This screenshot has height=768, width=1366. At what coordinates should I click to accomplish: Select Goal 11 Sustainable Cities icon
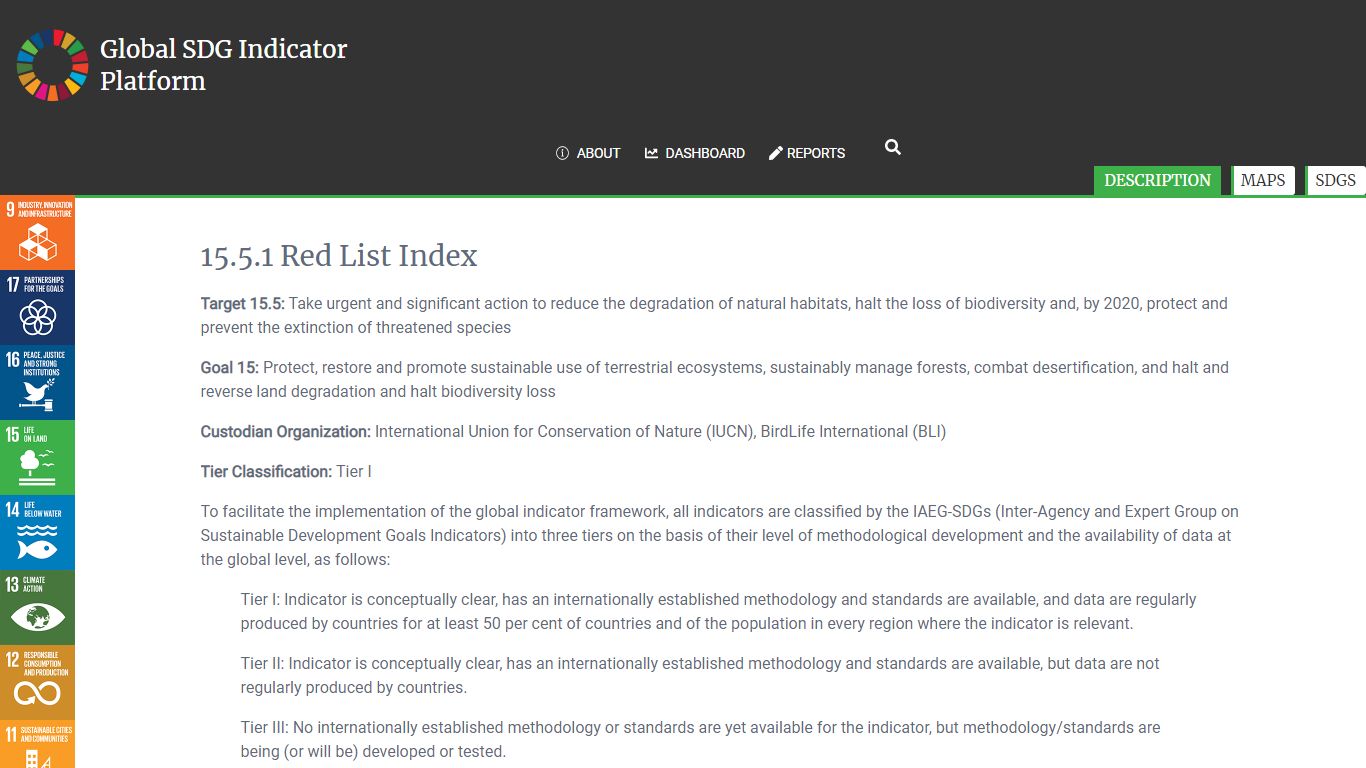[x=37, y=745]
